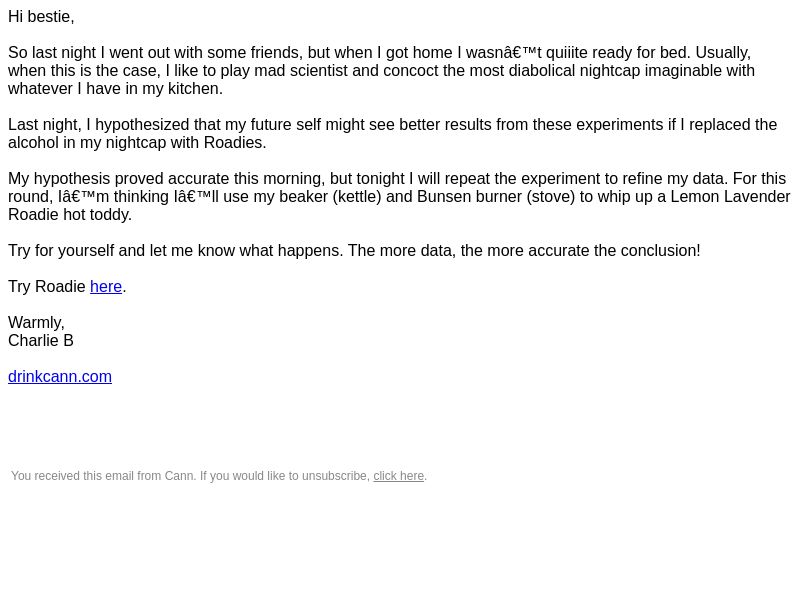Click the unsubscribe 'click here' link

tap(398, 476)
